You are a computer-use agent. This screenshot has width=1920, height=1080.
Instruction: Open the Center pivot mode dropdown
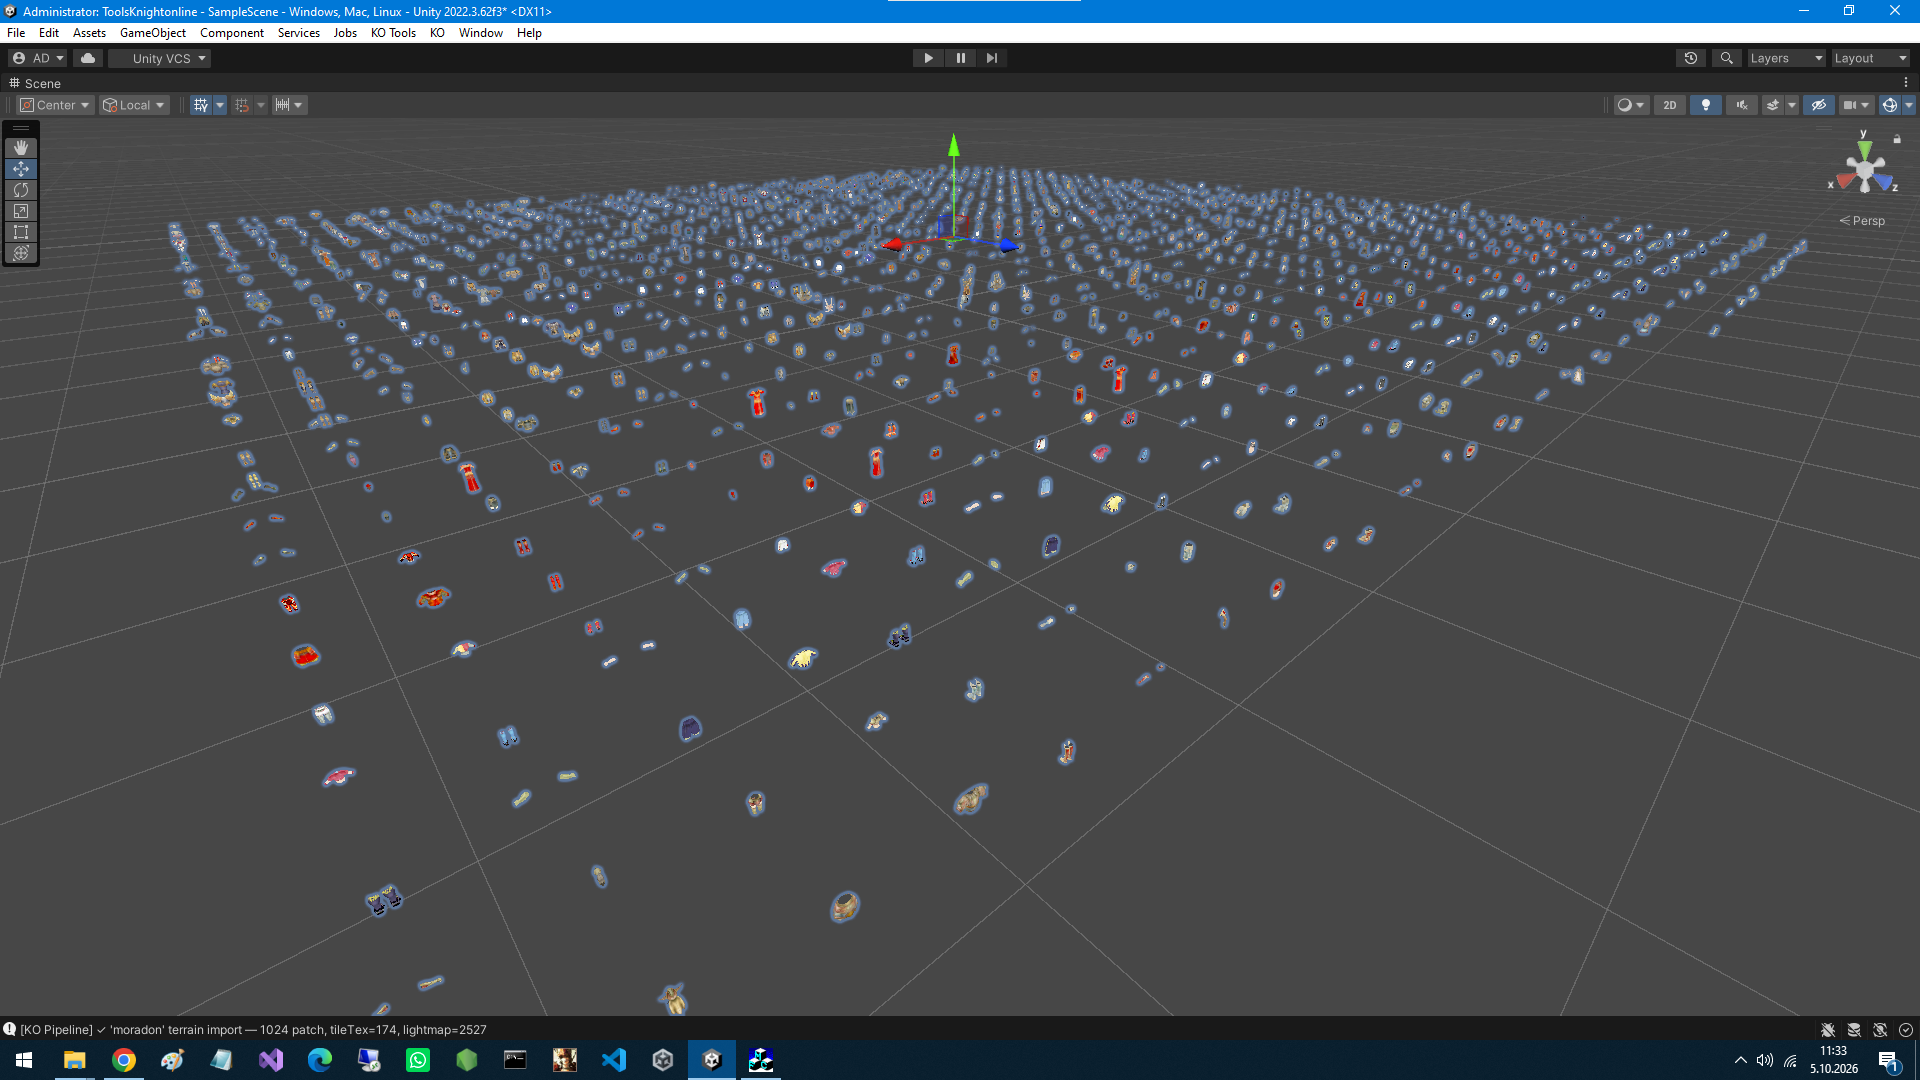(x=56, y=105)
